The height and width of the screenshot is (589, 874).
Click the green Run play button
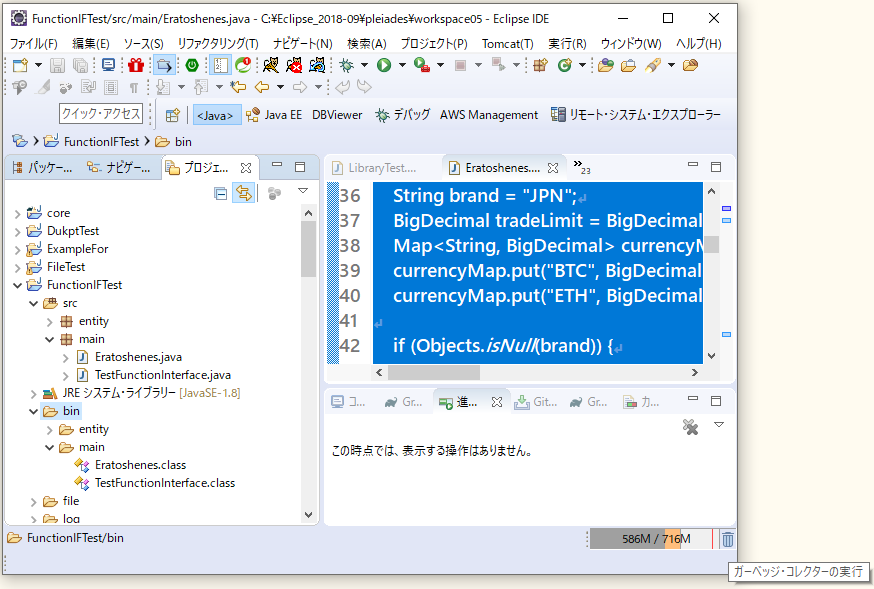click(383, 66)
